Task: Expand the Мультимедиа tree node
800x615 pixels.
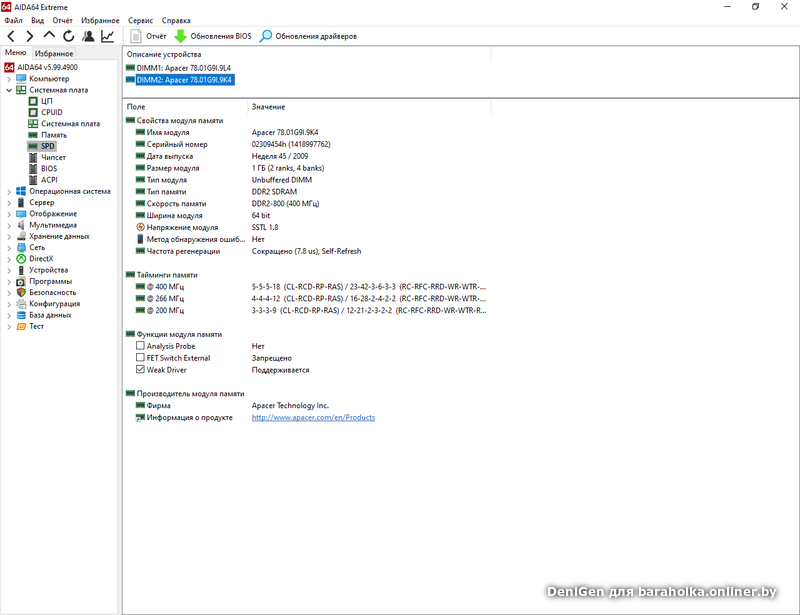Action: [x=9, y=226]
